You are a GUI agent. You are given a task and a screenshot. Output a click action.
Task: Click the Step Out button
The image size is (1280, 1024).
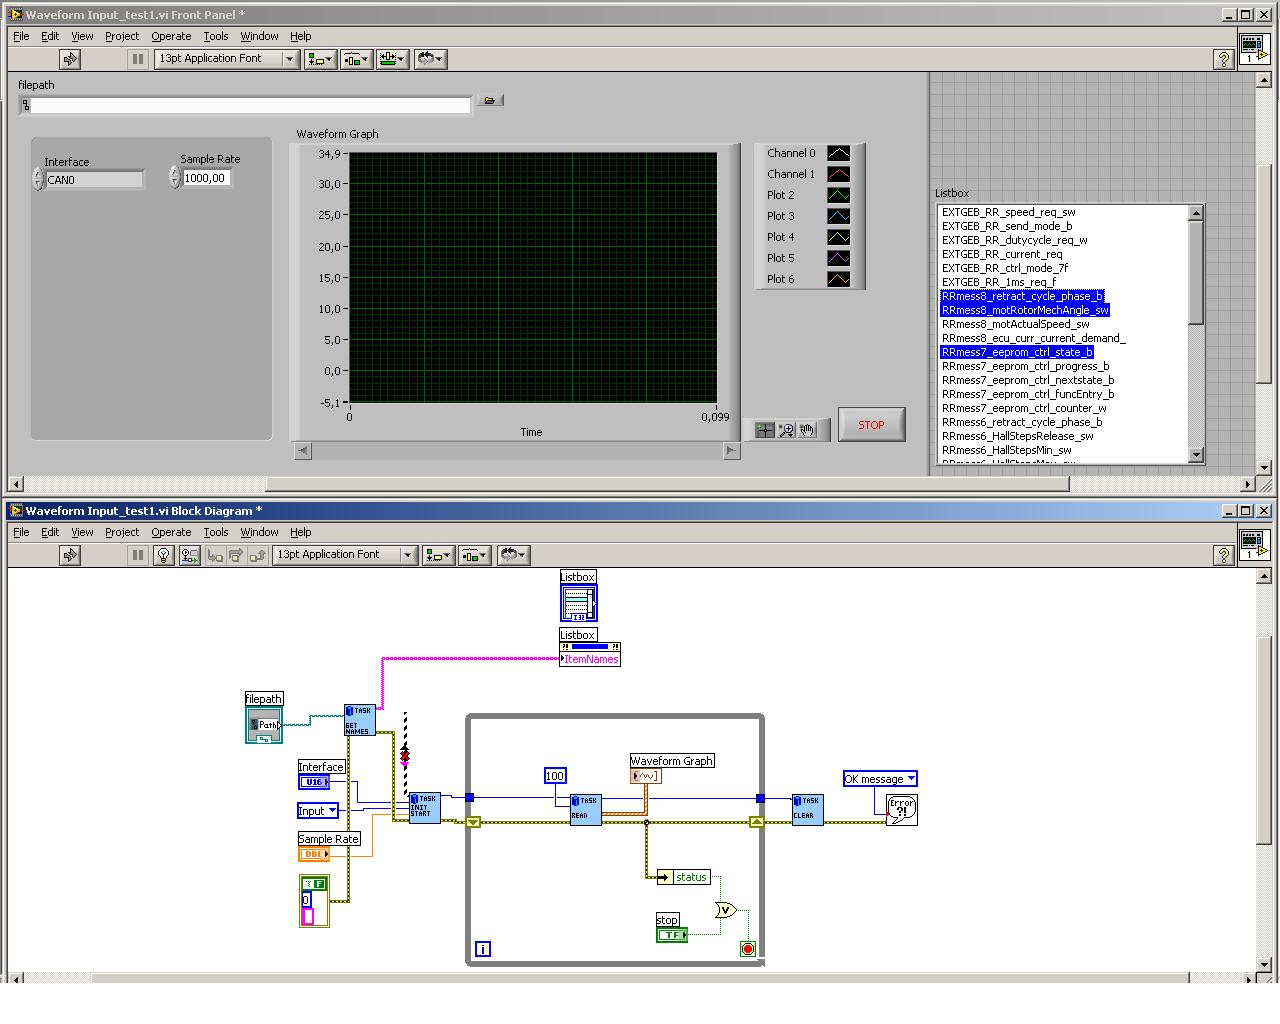(x=258, y=555)
